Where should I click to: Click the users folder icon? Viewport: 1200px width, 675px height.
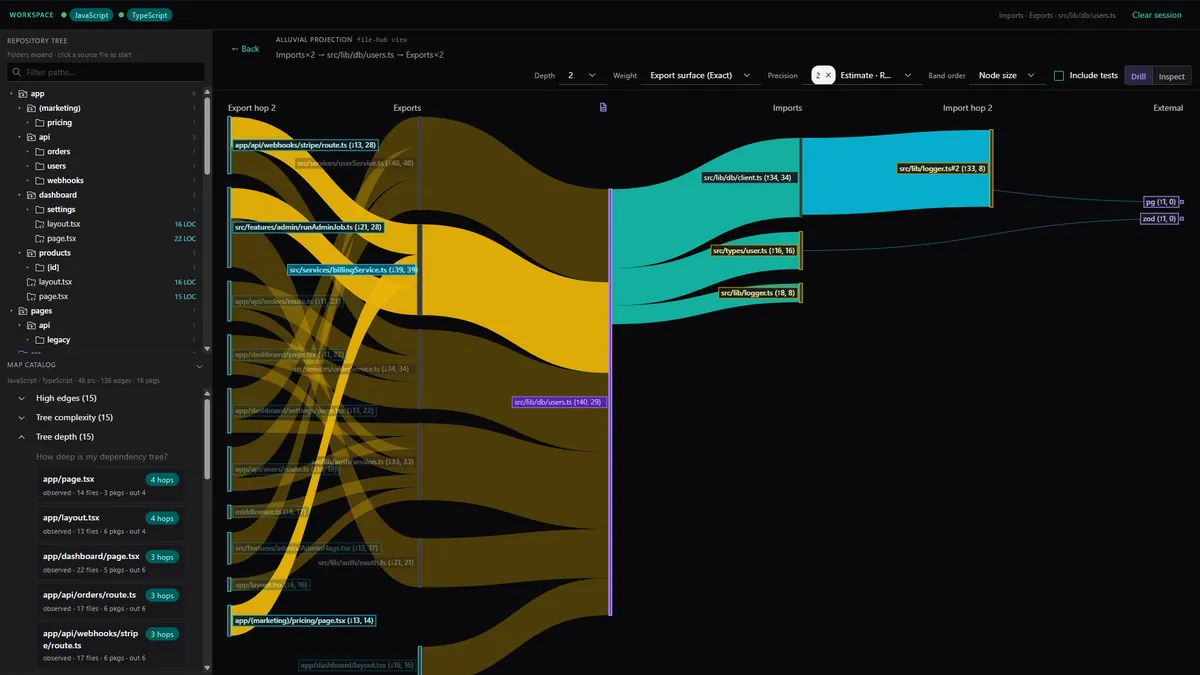point(38,166)
